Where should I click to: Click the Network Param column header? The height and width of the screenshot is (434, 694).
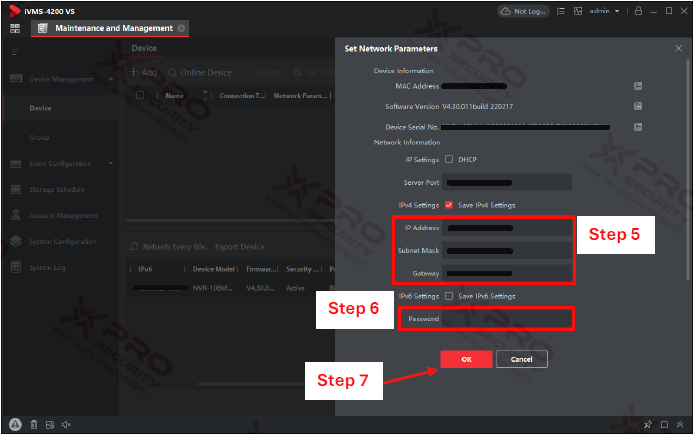pos(300,95)
